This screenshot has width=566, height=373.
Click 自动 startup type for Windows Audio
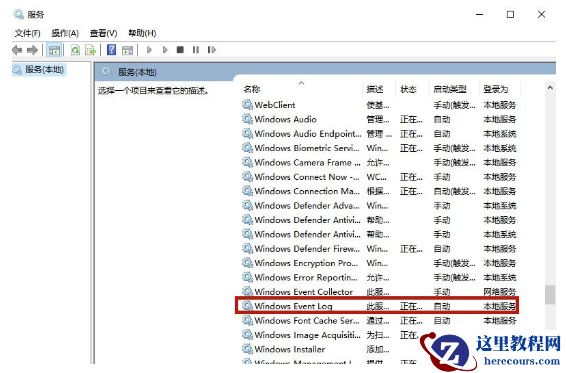pos(442,119)
